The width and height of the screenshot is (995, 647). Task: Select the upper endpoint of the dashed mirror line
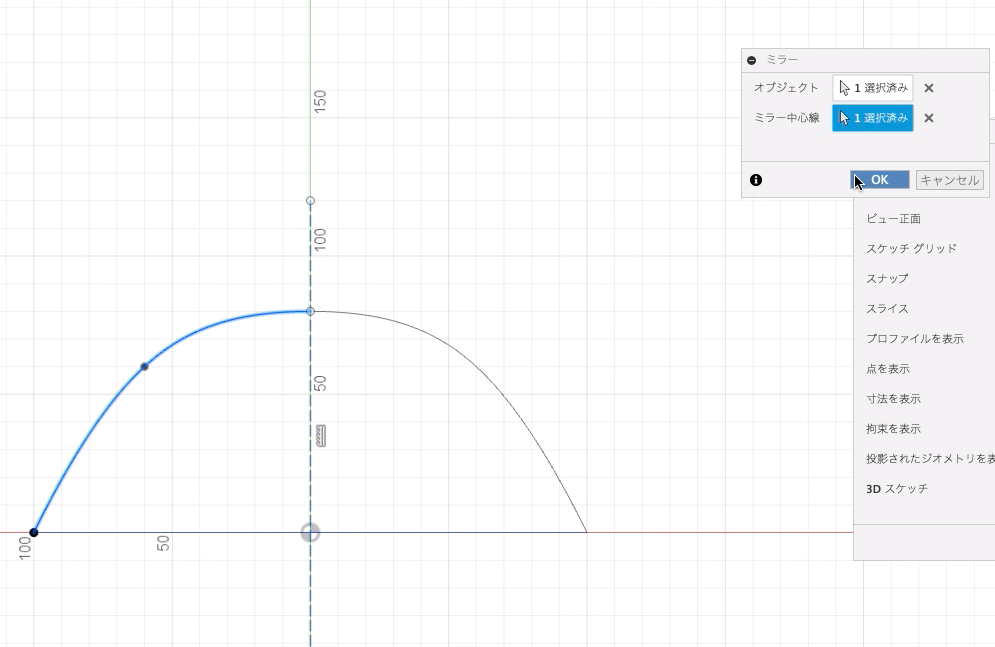point(310,201)
